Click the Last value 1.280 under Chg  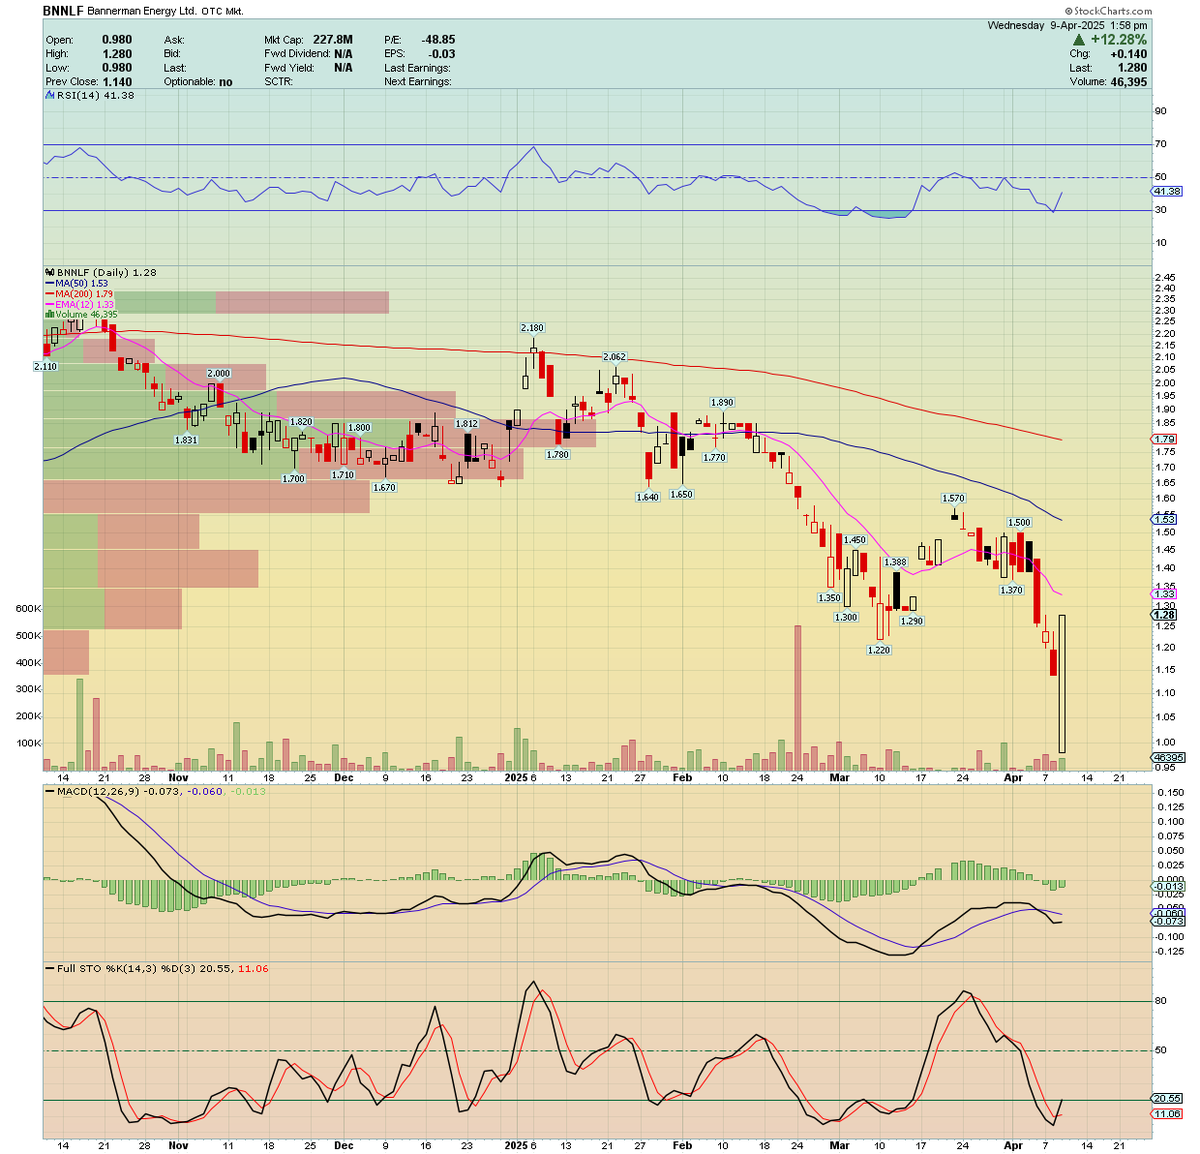click(x=1131, y=68)
